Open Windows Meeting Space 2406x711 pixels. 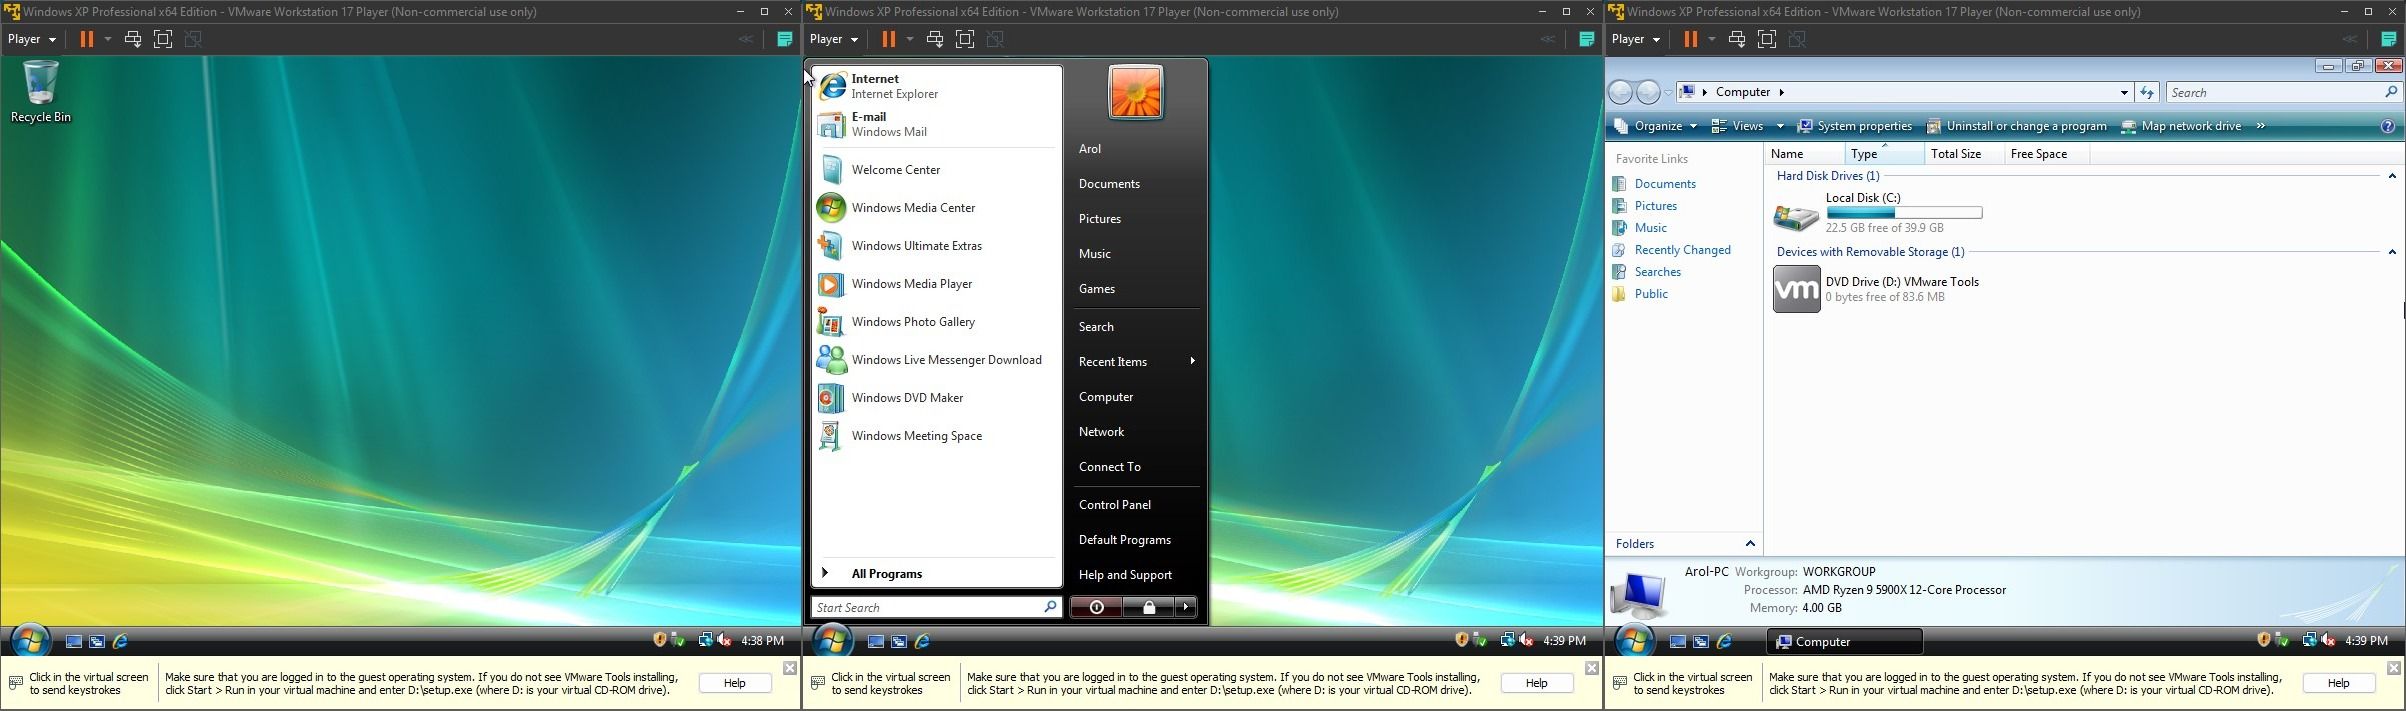tap(935, 436)
